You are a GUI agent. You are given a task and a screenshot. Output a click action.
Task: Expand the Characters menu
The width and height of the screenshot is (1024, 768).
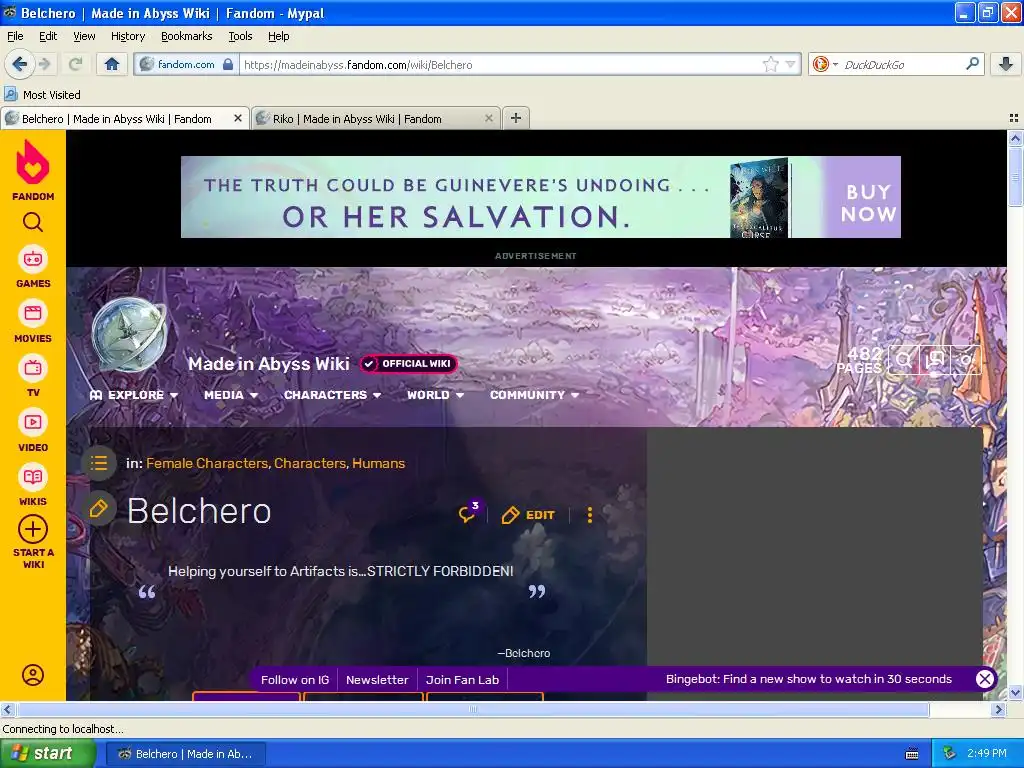coord(332,395)
